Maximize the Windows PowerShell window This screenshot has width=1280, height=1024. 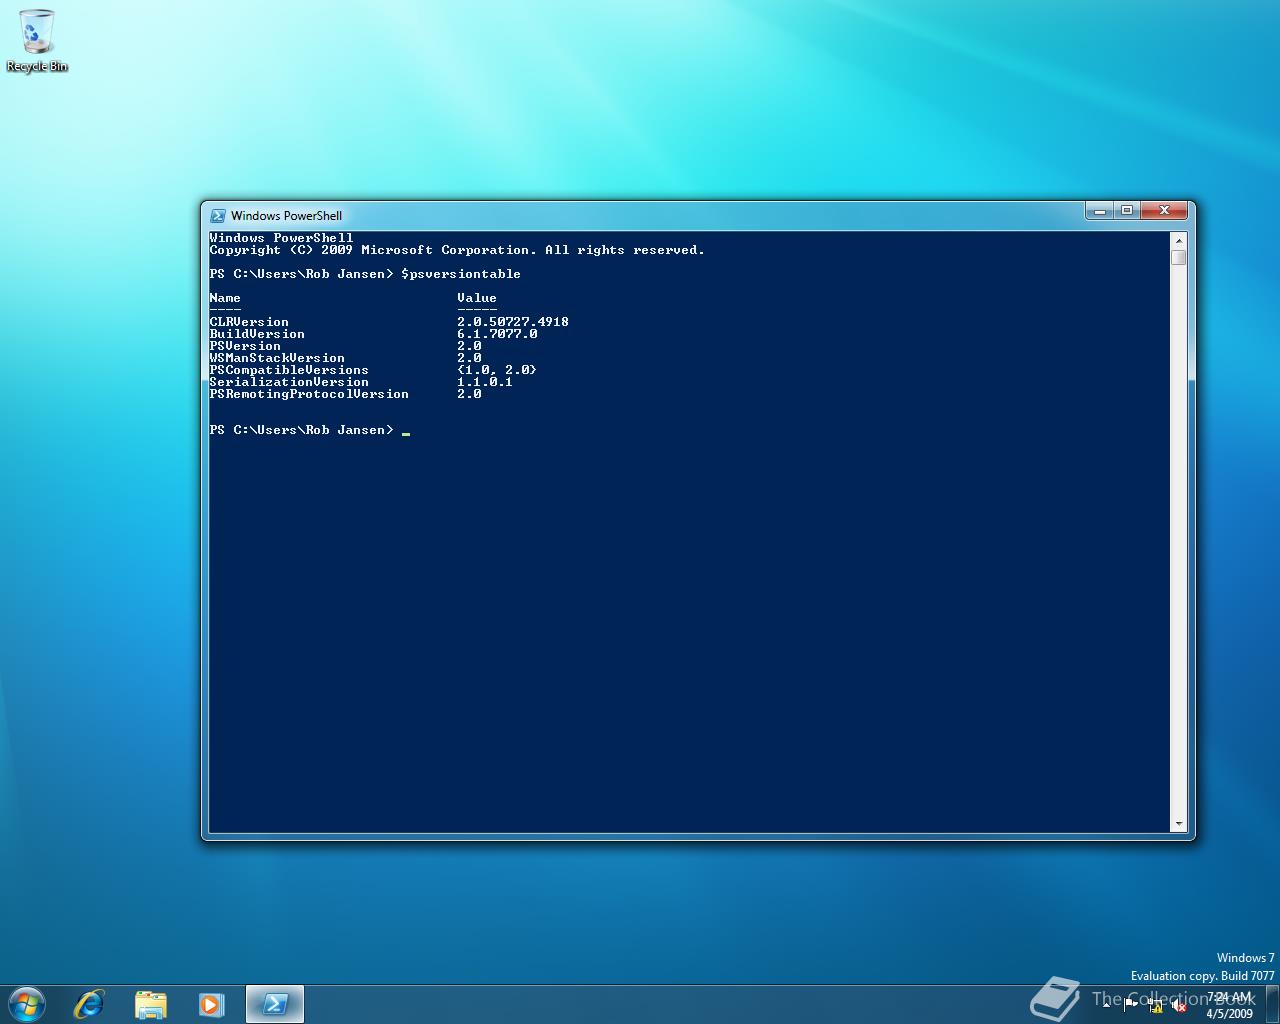click(x=1127, y=210)
